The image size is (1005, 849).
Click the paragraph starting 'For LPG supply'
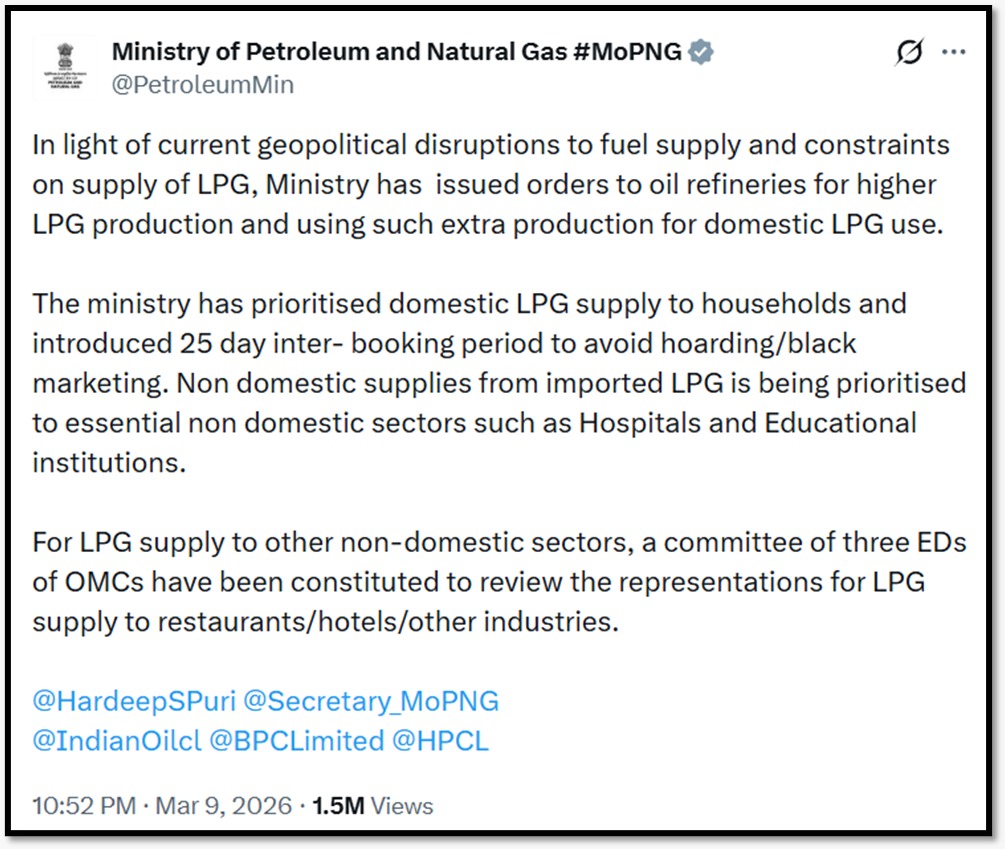(490, 581)
